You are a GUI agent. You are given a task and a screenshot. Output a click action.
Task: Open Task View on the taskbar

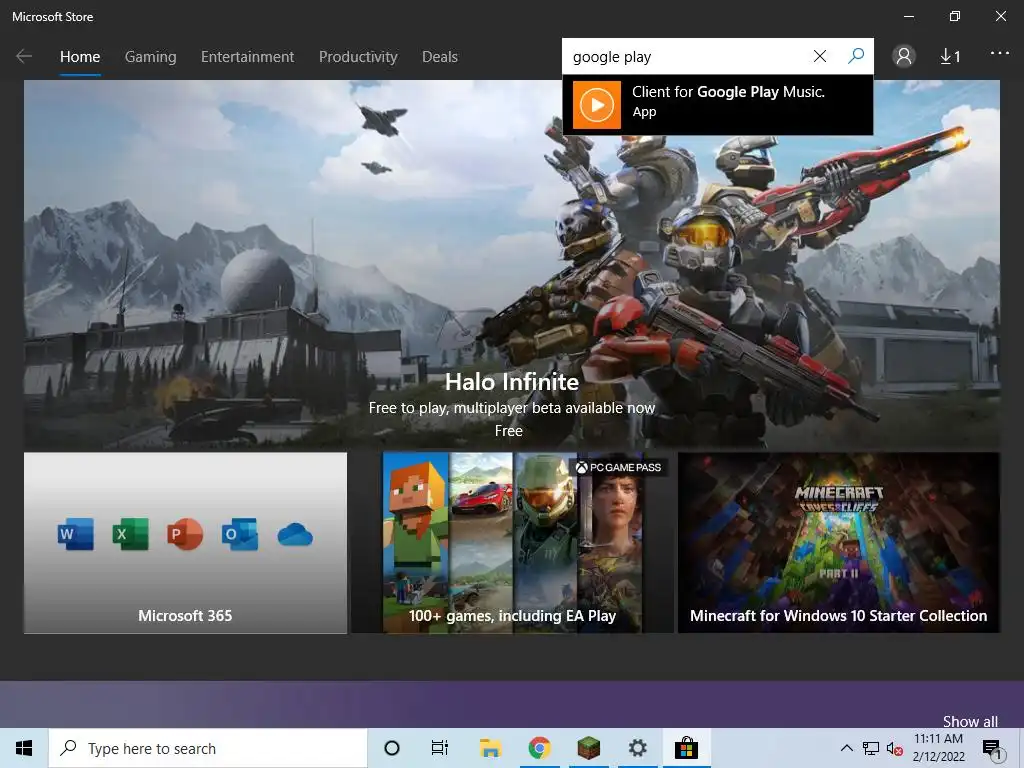440,748
